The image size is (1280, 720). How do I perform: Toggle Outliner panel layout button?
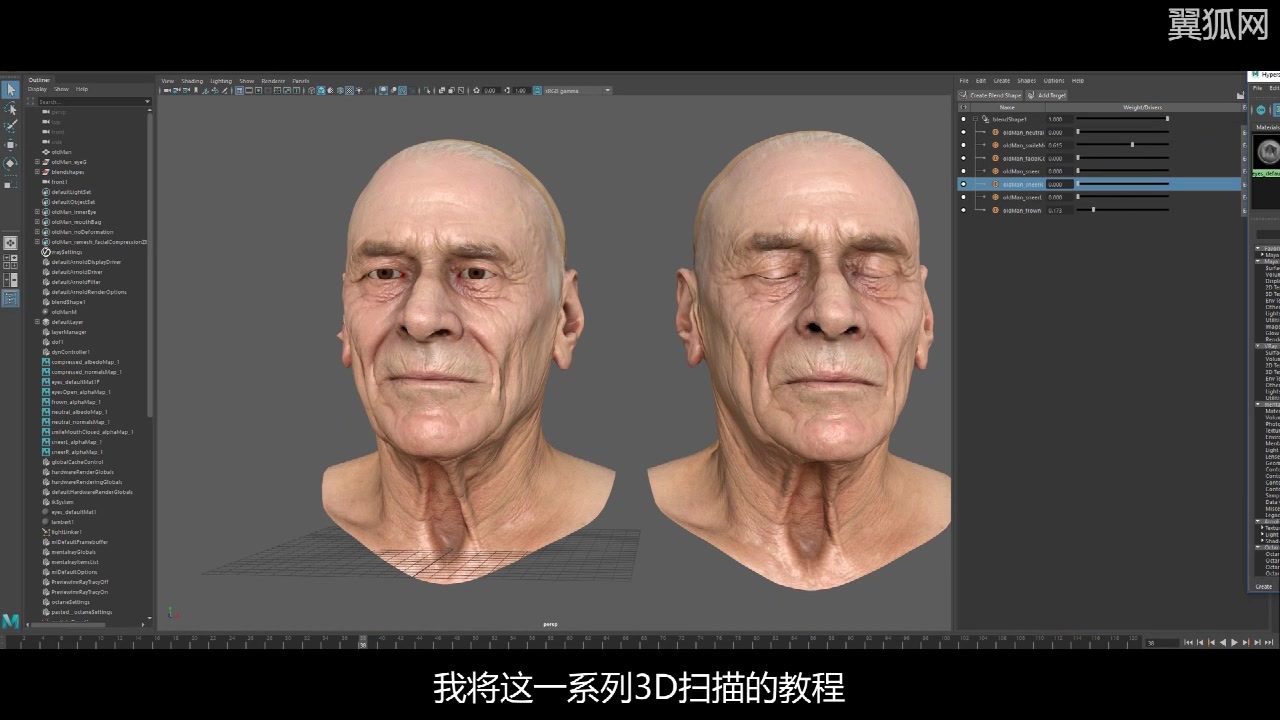pos(10,297)
